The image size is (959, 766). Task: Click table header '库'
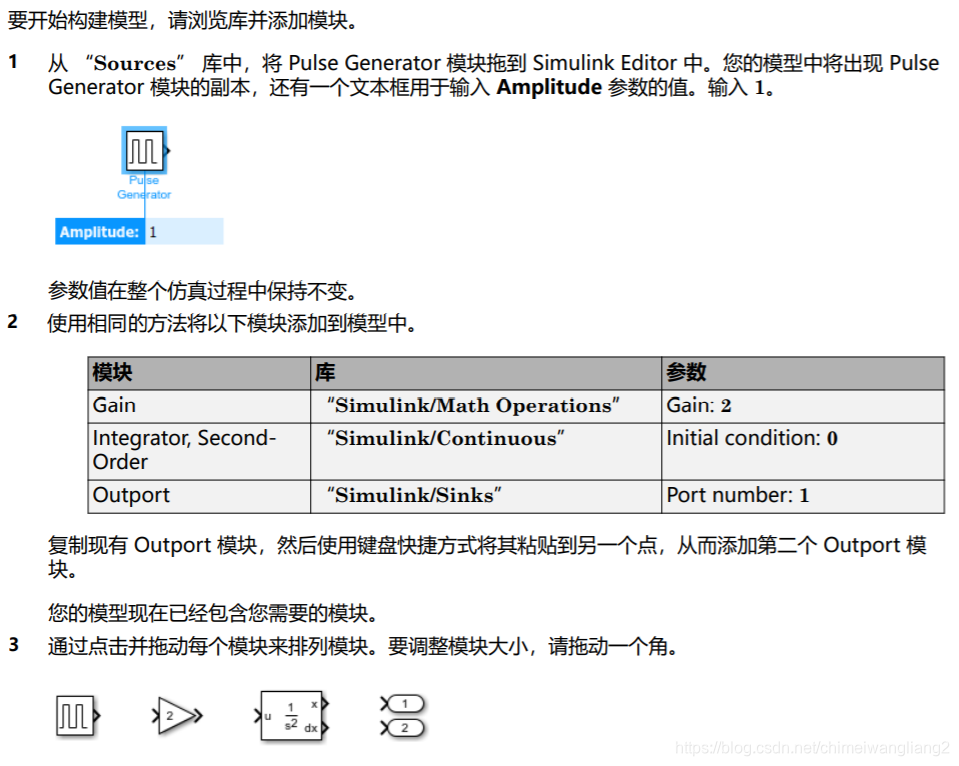pyautogui.click(x=486, y=373)
